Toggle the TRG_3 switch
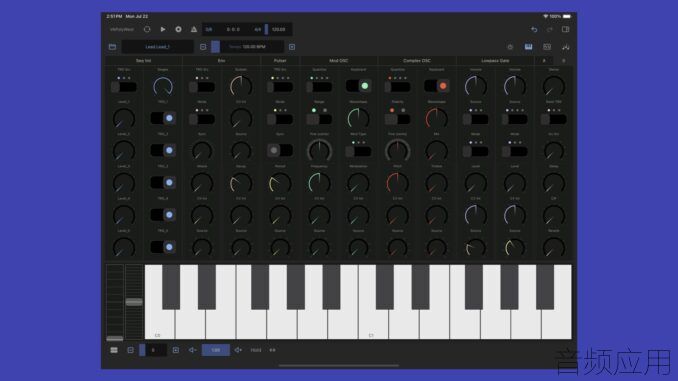 coord(163,182)
